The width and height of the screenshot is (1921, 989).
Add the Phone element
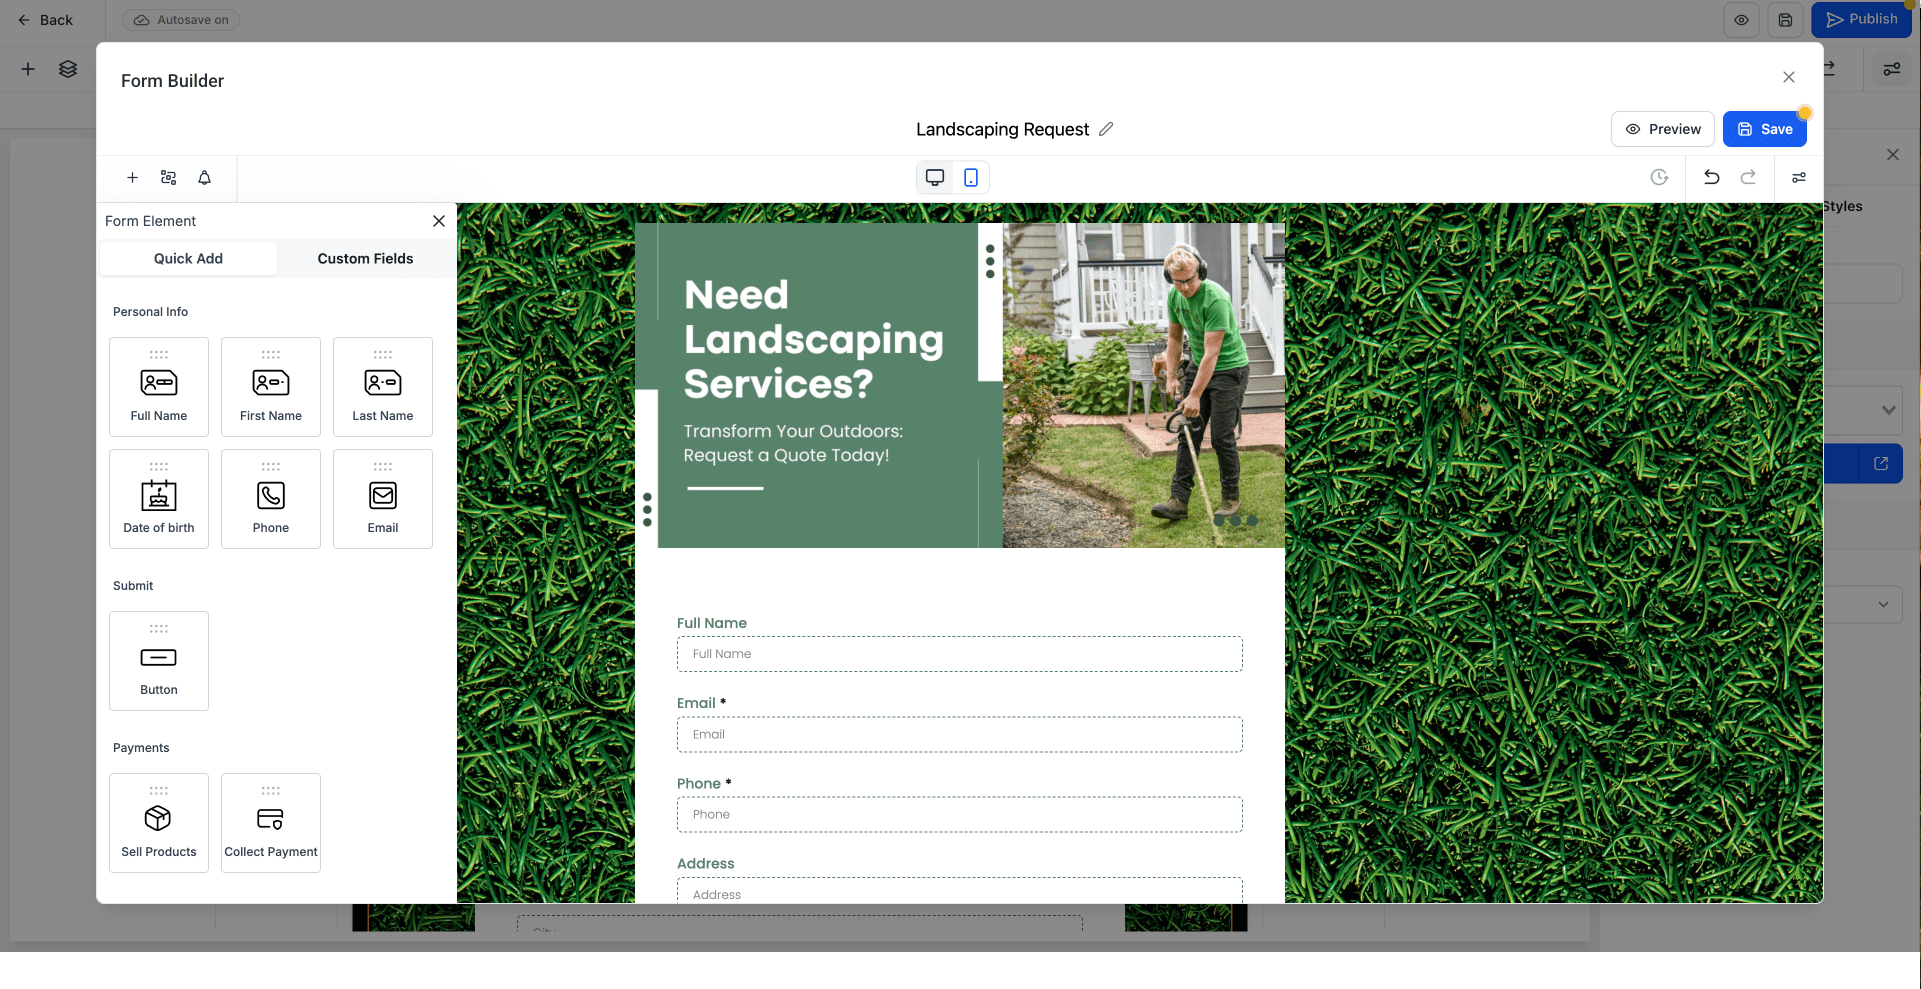tap(271, 499)
